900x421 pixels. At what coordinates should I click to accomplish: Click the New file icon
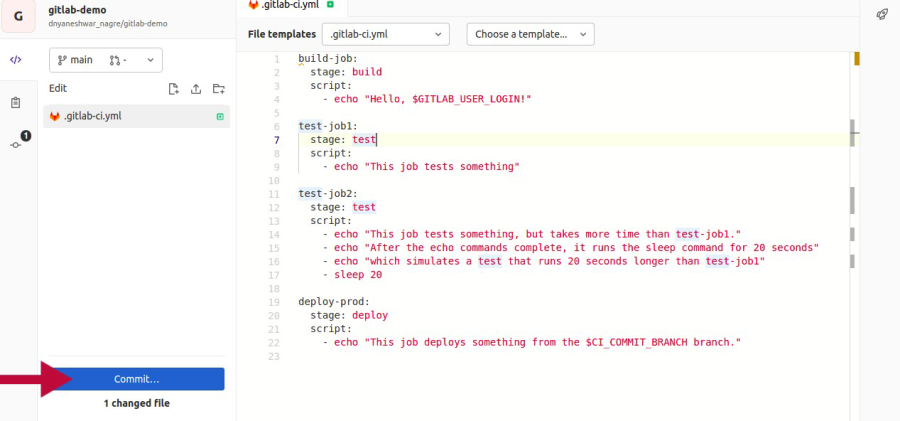tap(174, 88)
